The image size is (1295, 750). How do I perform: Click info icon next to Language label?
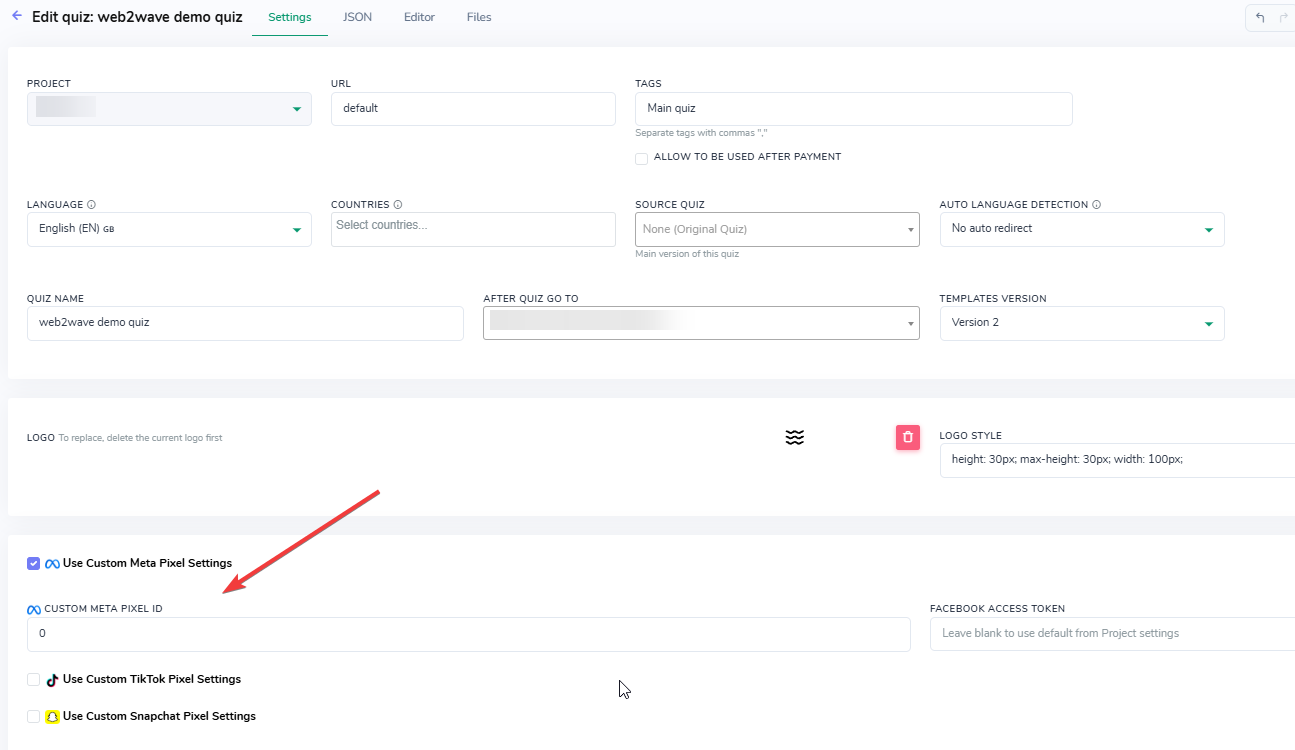[x=92, y=204]
